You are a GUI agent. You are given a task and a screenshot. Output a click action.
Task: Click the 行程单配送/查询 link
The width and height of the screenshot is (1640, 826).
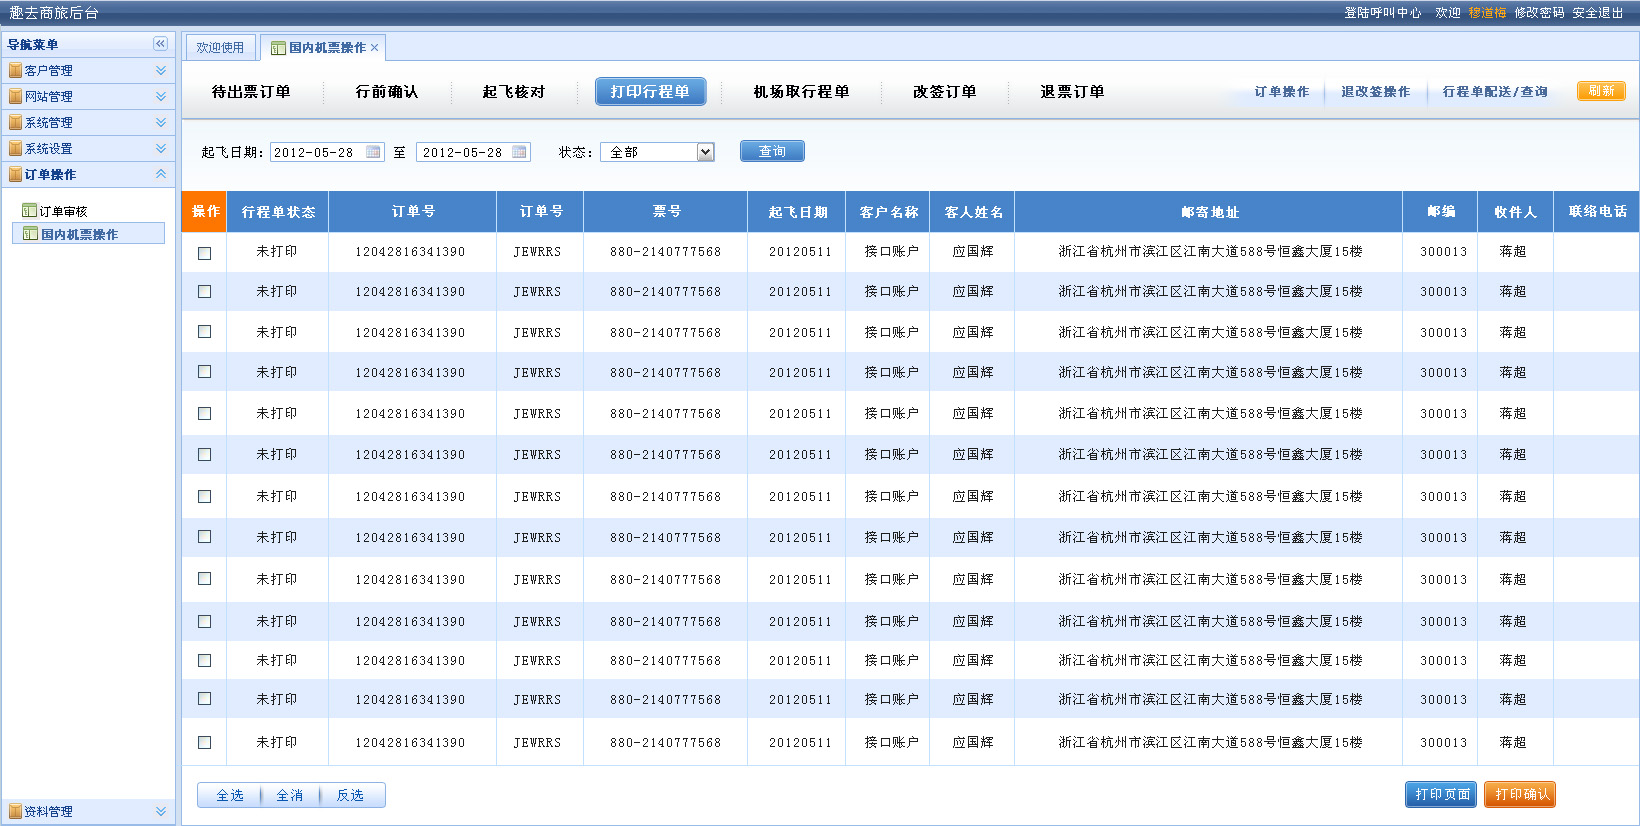coord(1495,92)
